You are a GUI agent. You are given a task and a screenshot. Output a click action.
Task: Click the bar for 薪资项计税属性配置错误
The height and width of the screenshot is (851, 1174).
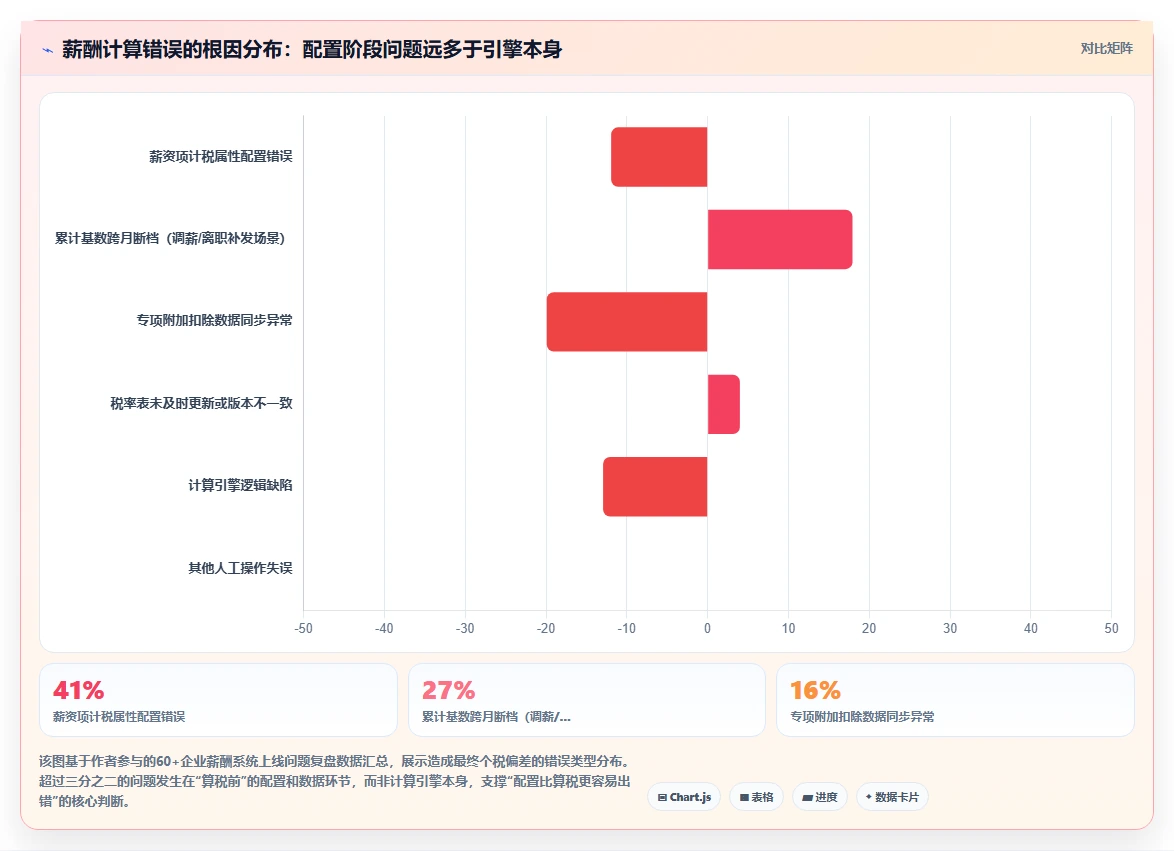[659, 156]
